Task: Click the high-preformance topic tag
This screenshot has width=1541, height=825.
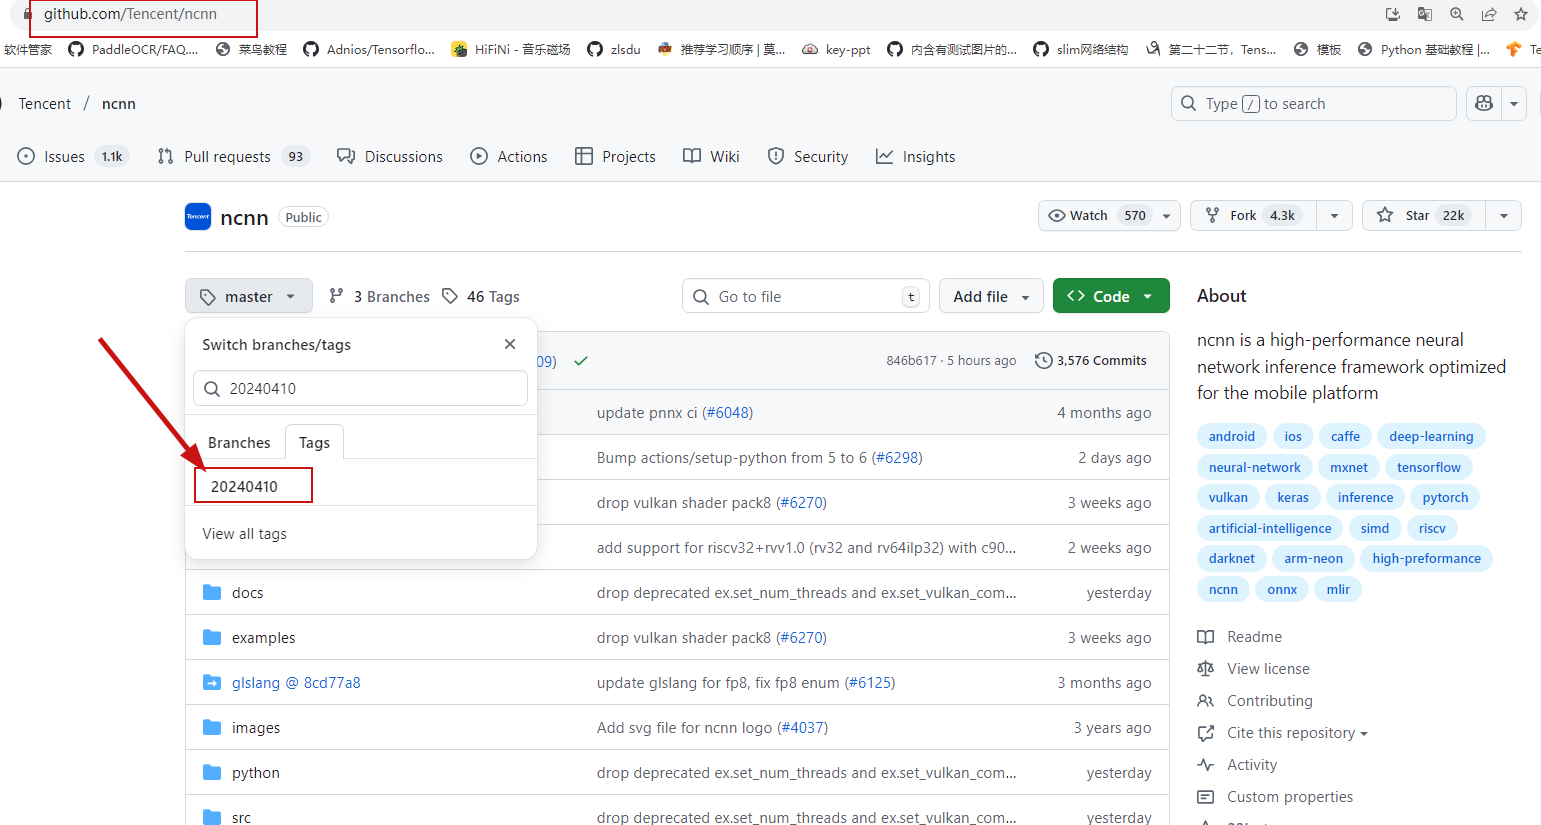Action: click(1427, 558)
